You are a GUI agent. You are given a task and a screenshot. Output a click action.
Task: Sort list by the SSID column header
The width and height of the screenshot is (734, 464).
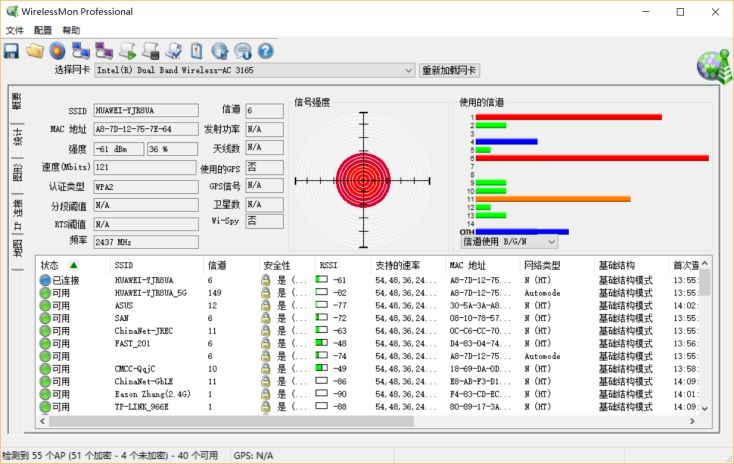coord(157,265)
